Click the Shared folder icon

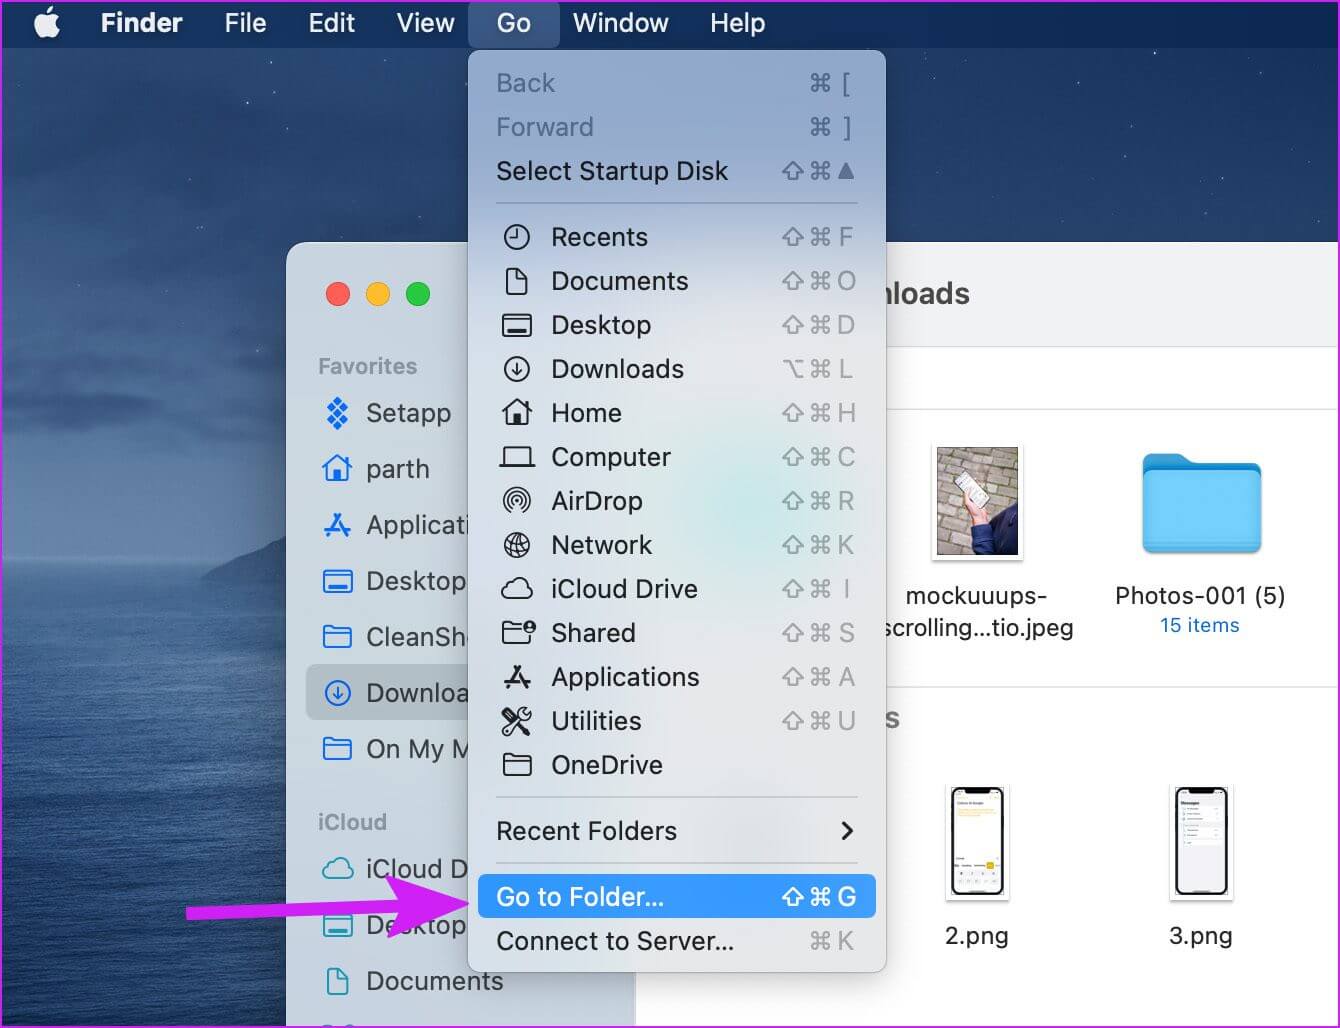coord(518,632)
